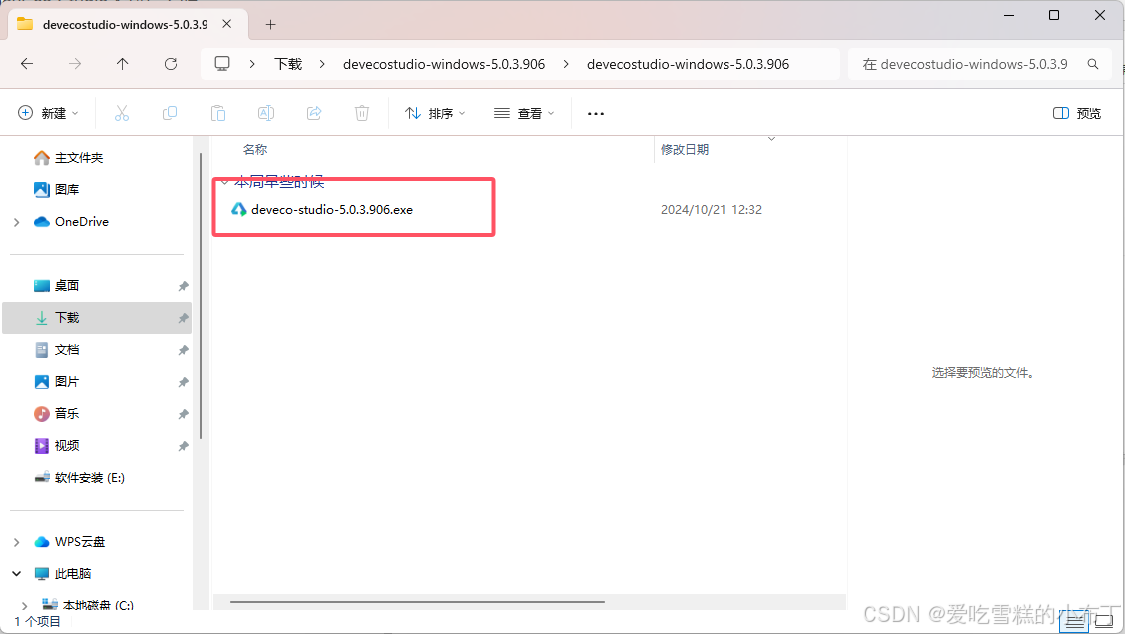Click the Delete trash icon
Image resolution: width=1125 pixels, height=634 pixels.
click(x=362, y=113)
